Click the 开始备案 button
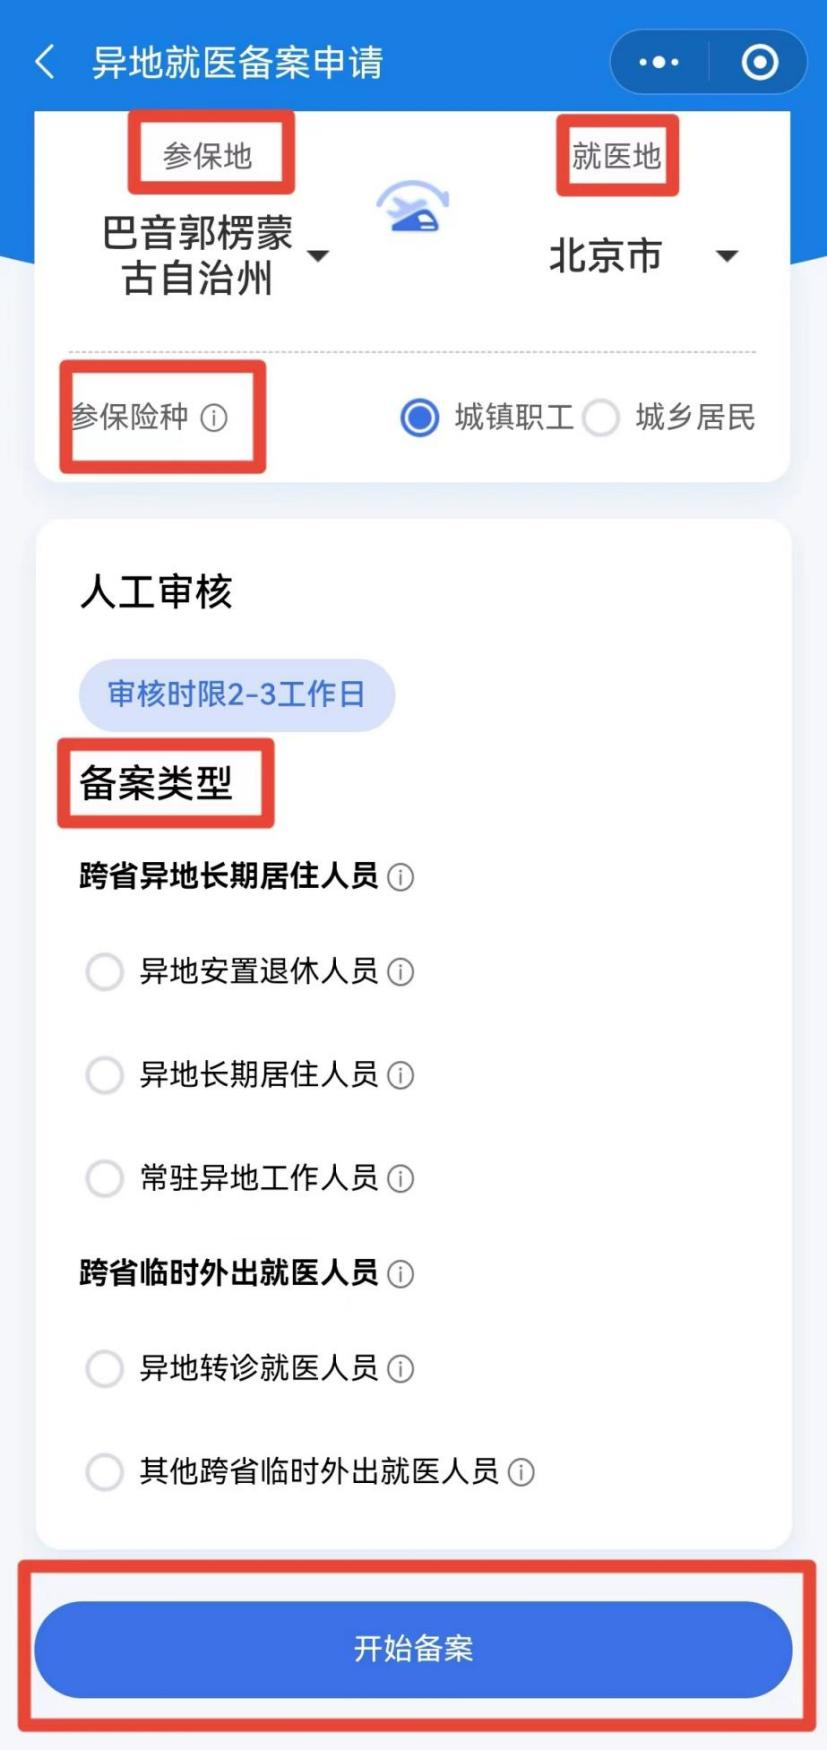This screenshot has height=1750, width=827. coord(413,1649)
